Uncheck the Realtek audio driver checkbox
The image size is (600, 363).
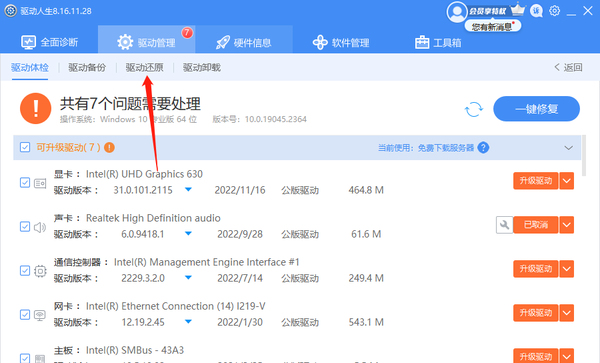pyautogui.click(x=25, y=226)
